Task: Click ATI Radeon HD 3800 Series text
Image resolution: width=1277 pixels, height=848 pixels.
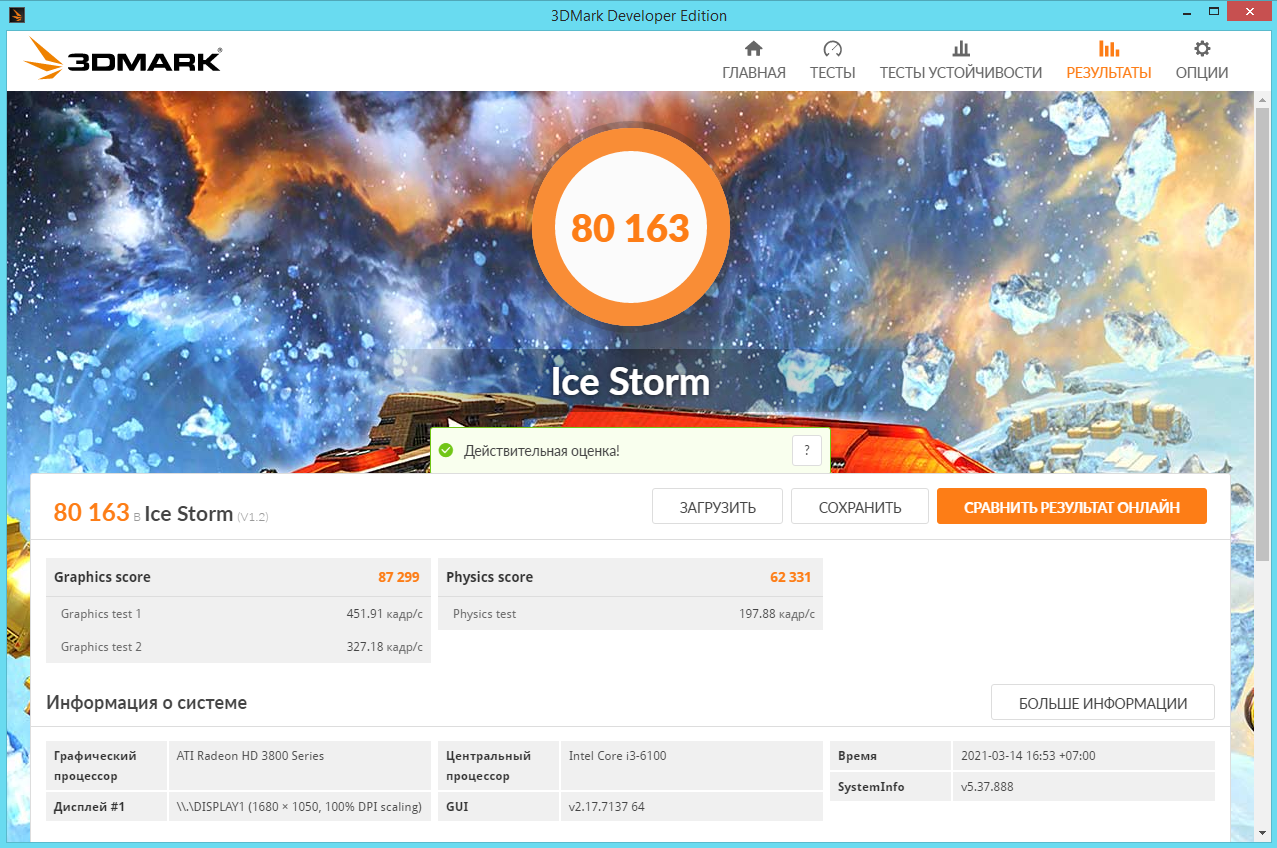Action: pyautogui.click(x=250, y=756)
